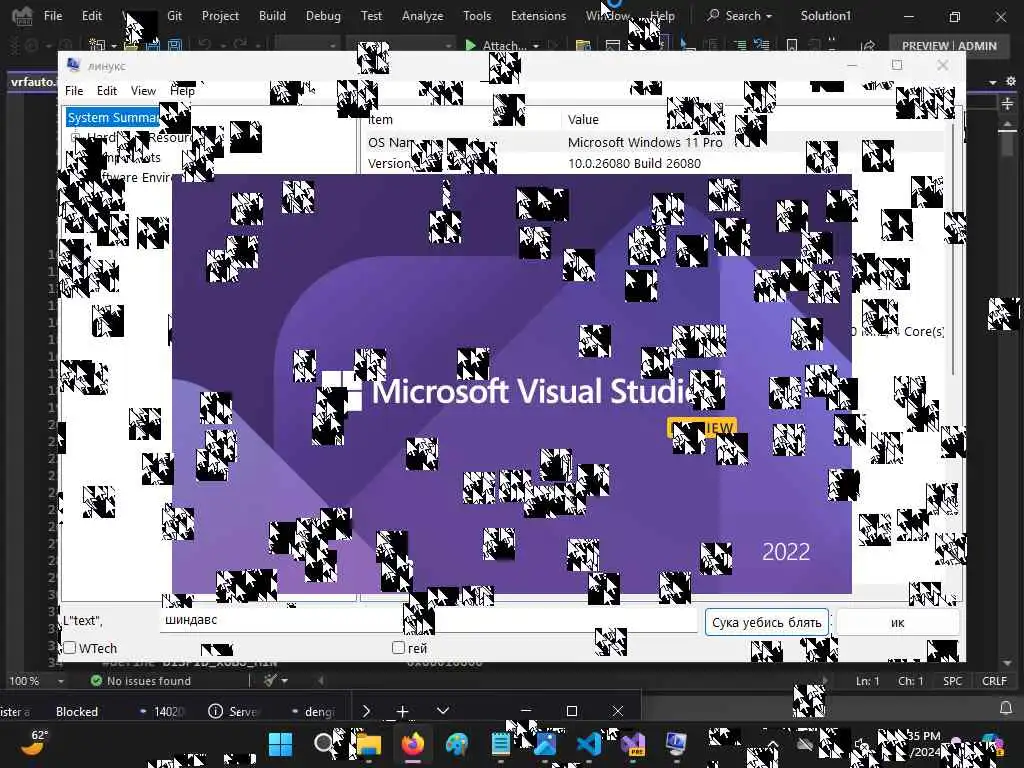Open the weather widget showing 62°
The height and width of the screenshot is (768, 1024).
[x=33, y=743]
